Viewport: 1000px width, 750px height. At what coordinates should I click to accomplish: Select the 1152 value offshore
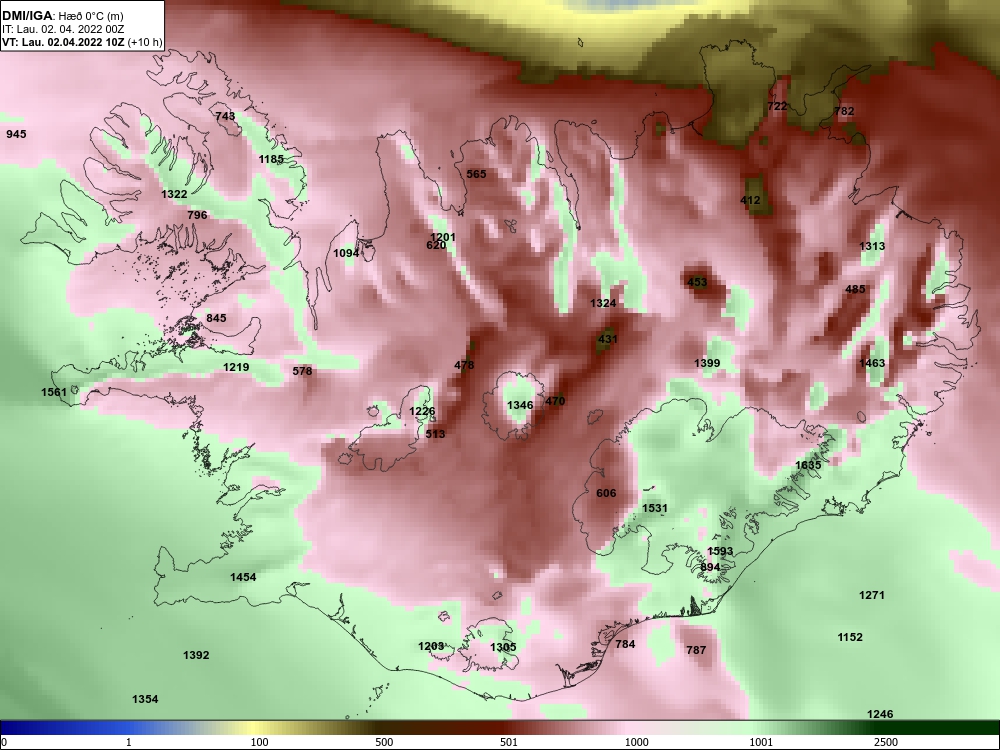850,637
